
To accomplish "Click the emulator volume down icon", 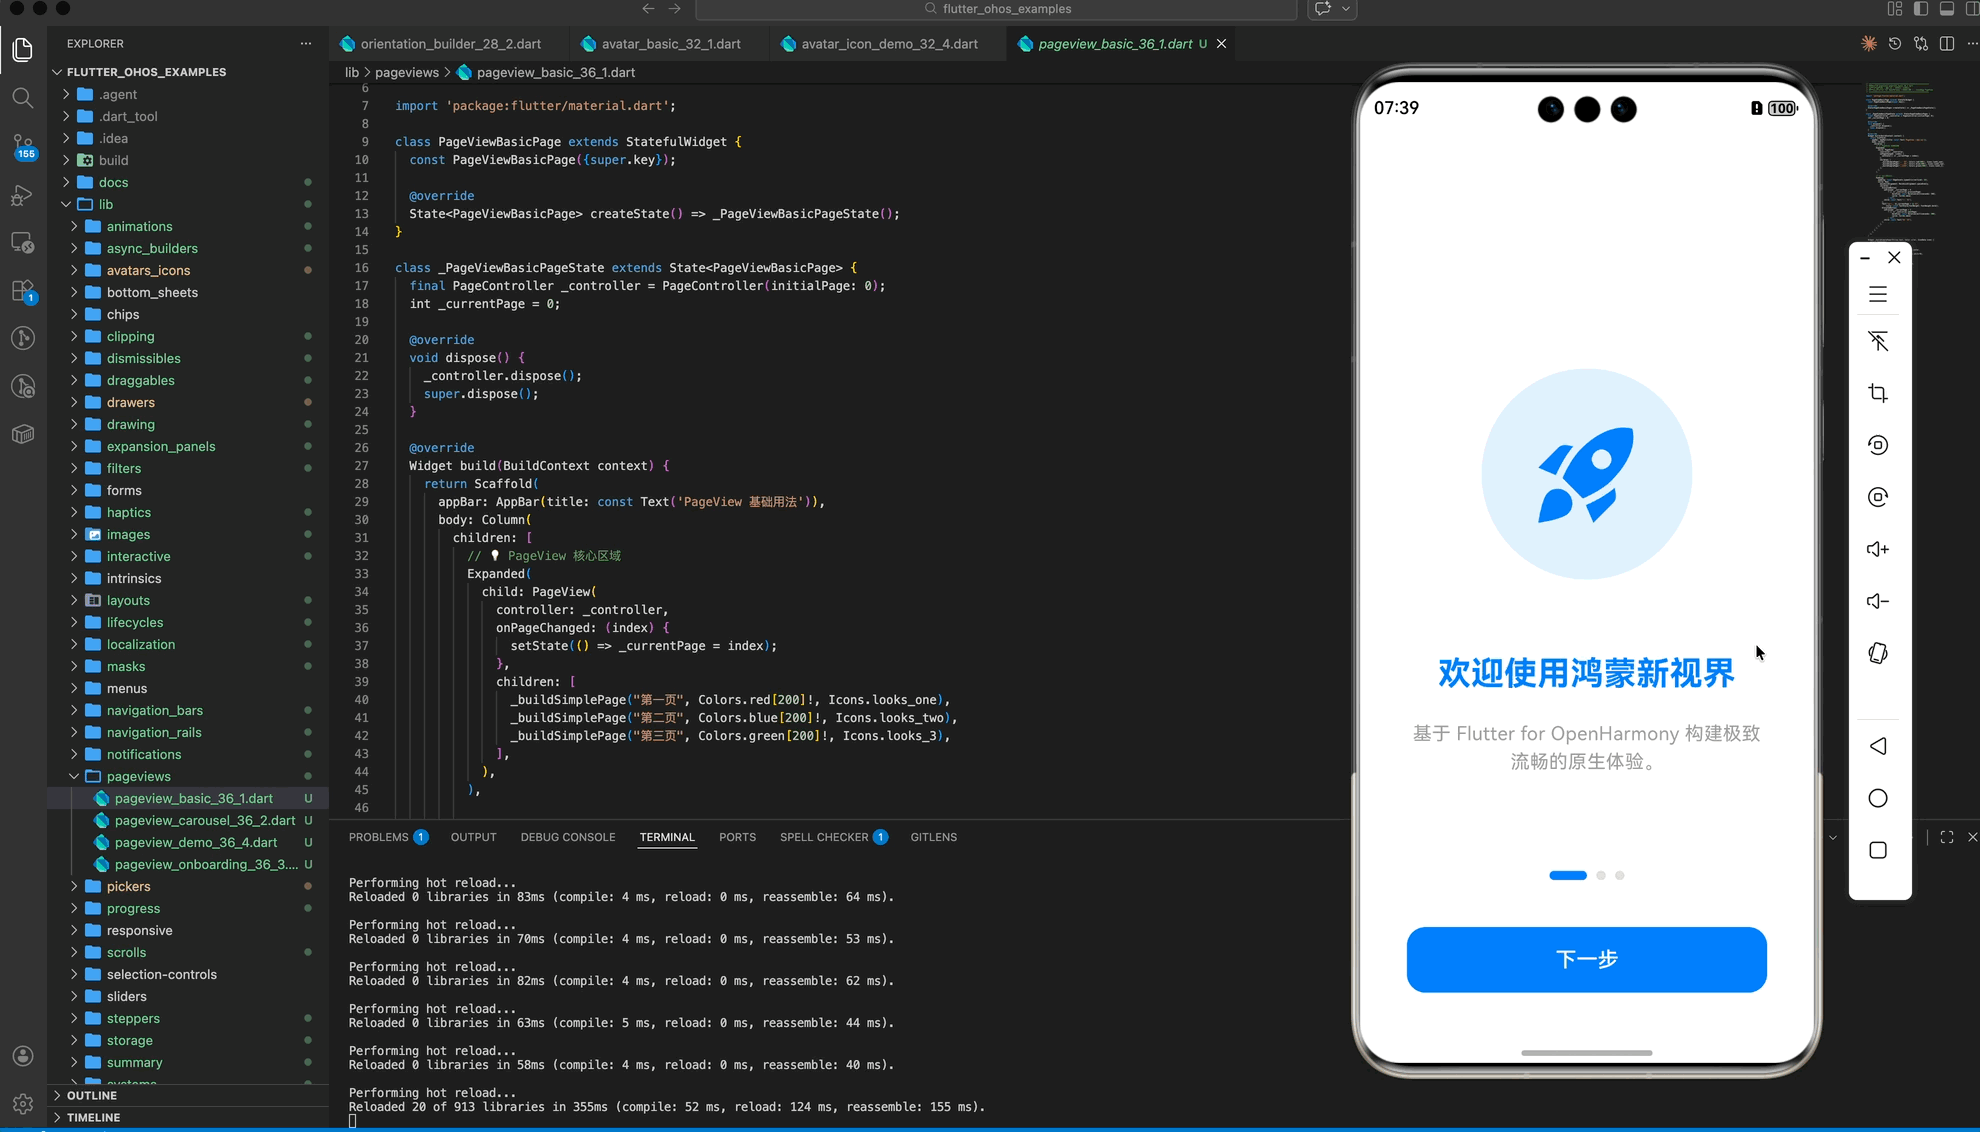I will [1877, 601].
